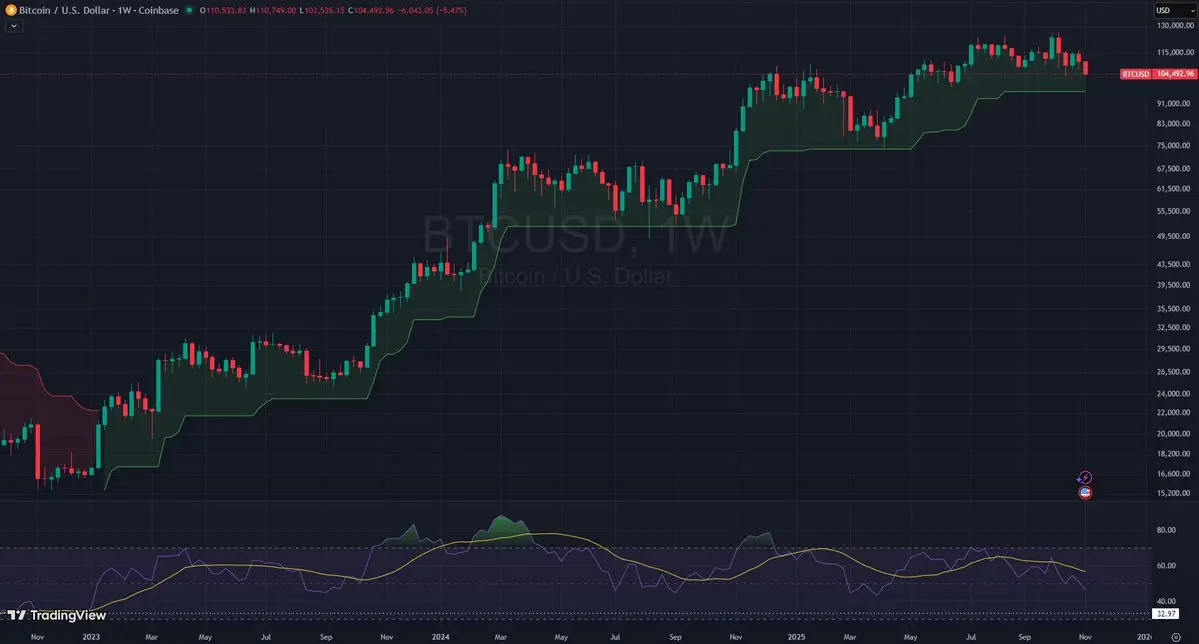
Task: Click the green market status dot
Action: click(x=189, y=10)
